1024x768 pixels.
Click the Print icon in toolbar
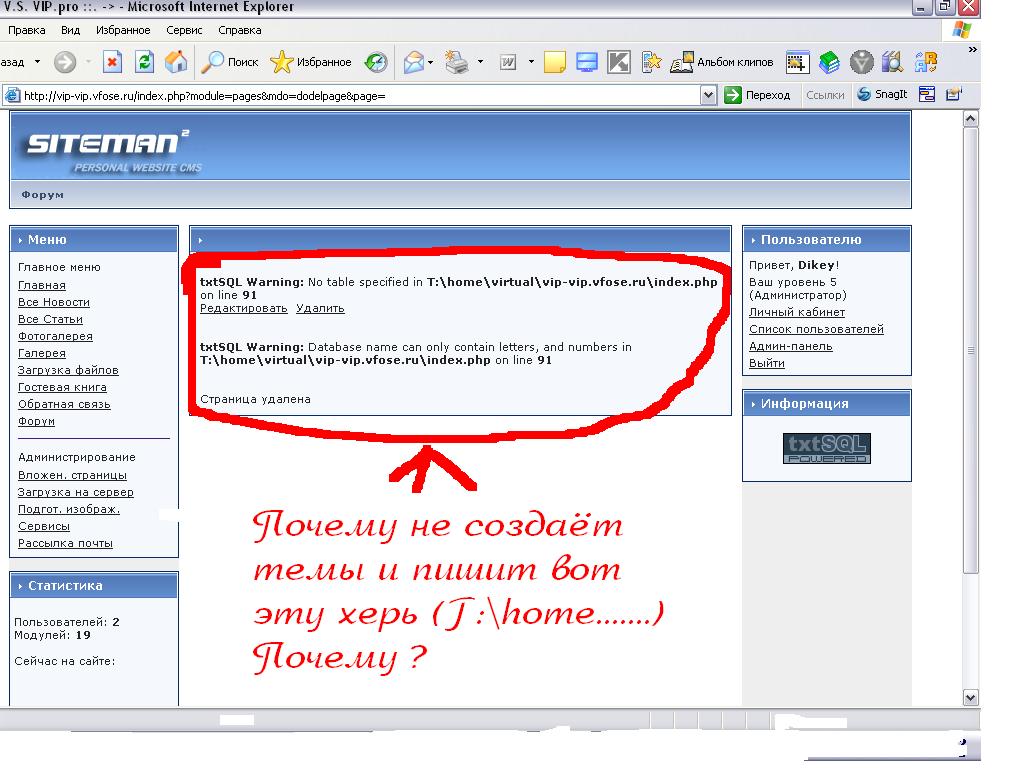pyautogui.click(x=456, y=62)
